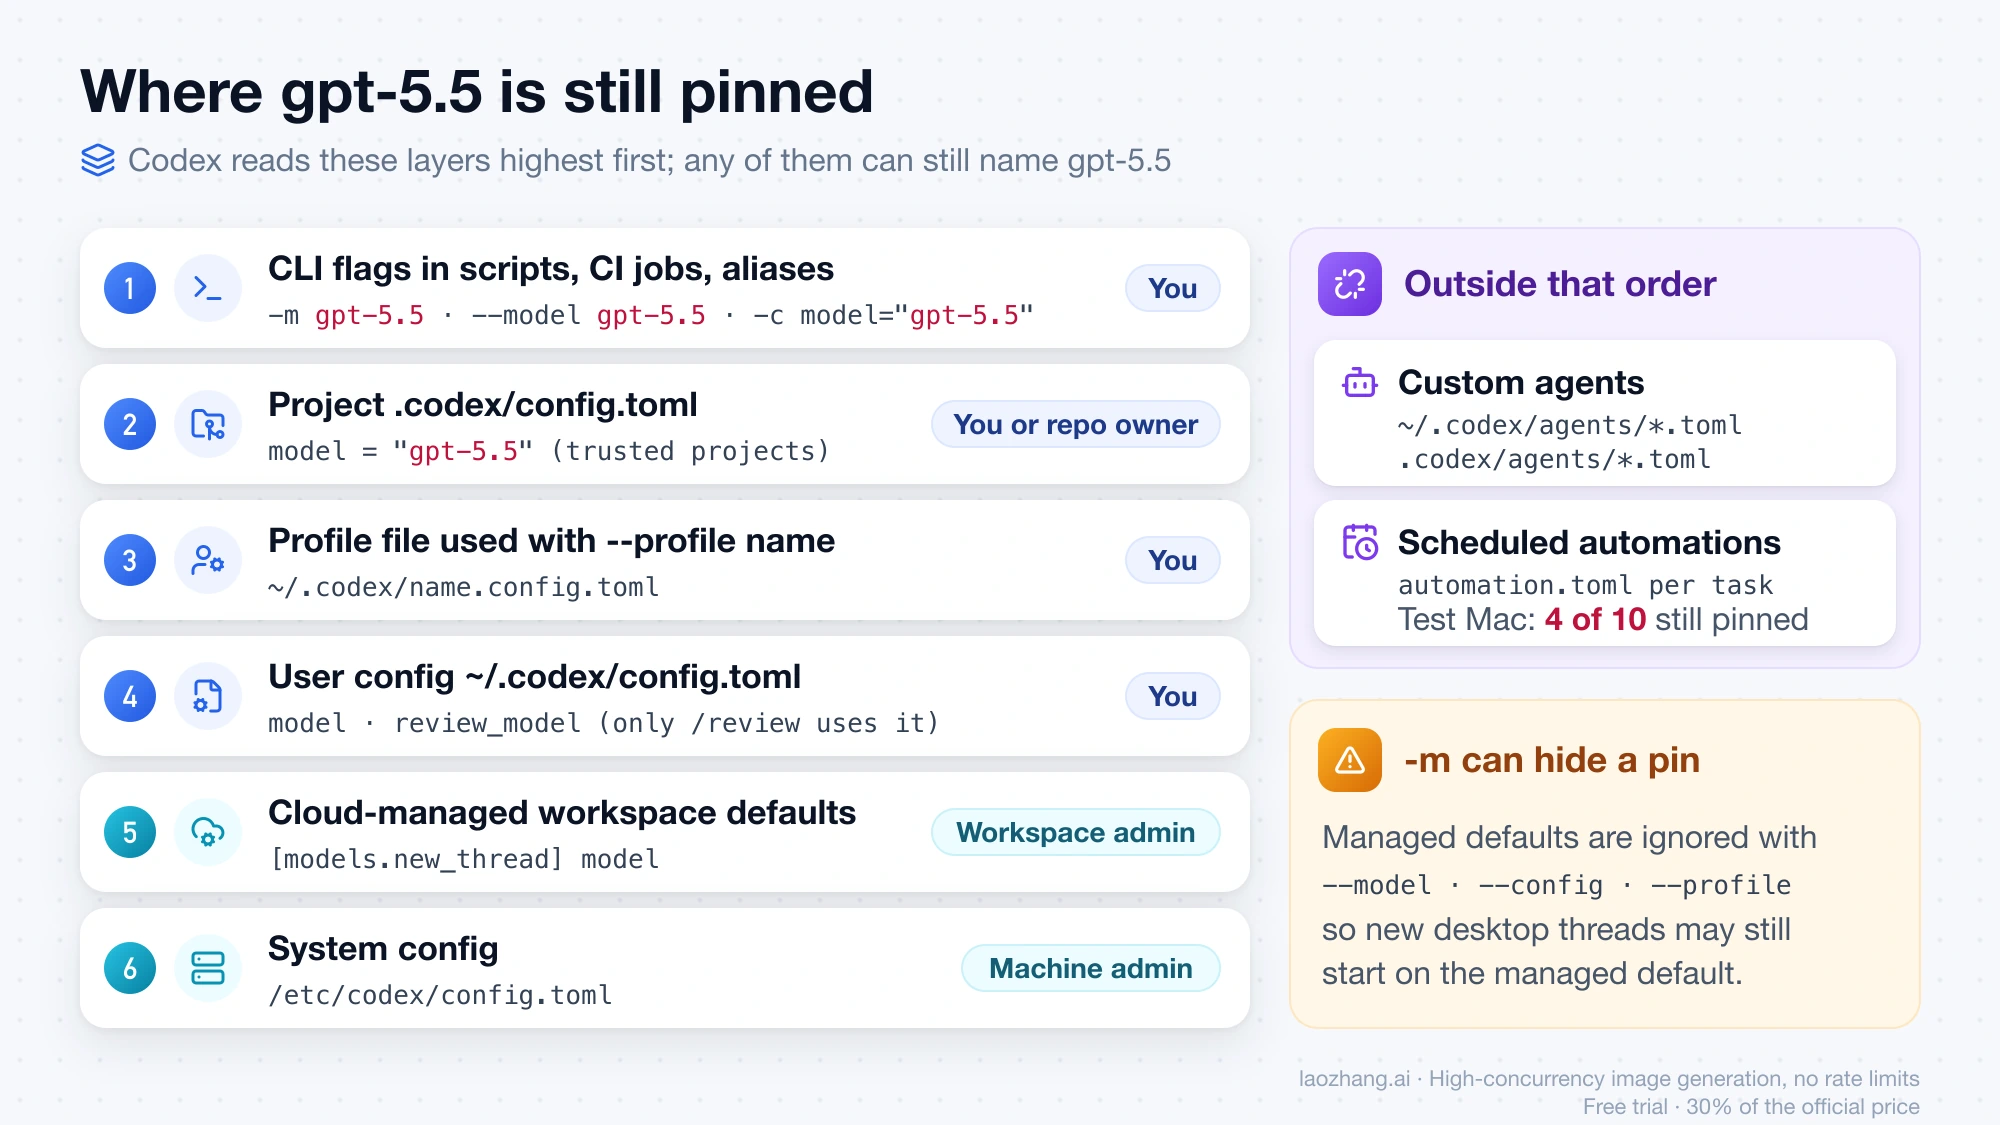
Task: Click the Machine admin badge
Action: point(1091,968)
